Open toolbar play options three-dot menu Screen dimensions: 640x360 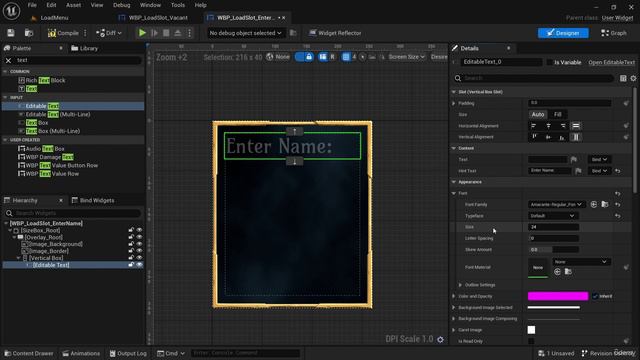(x=189, y=33)
